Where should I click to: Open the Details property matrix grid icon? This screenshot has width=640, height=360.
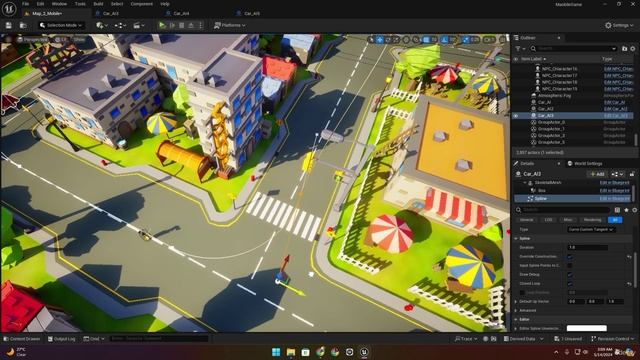tap(617, 210)
